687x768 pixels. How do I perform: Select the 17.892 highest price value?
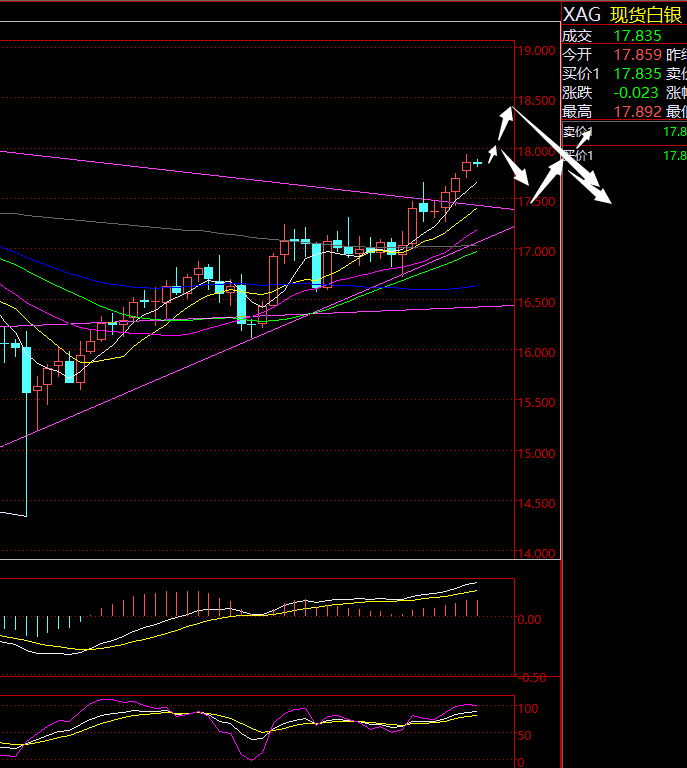pos(638,112)
